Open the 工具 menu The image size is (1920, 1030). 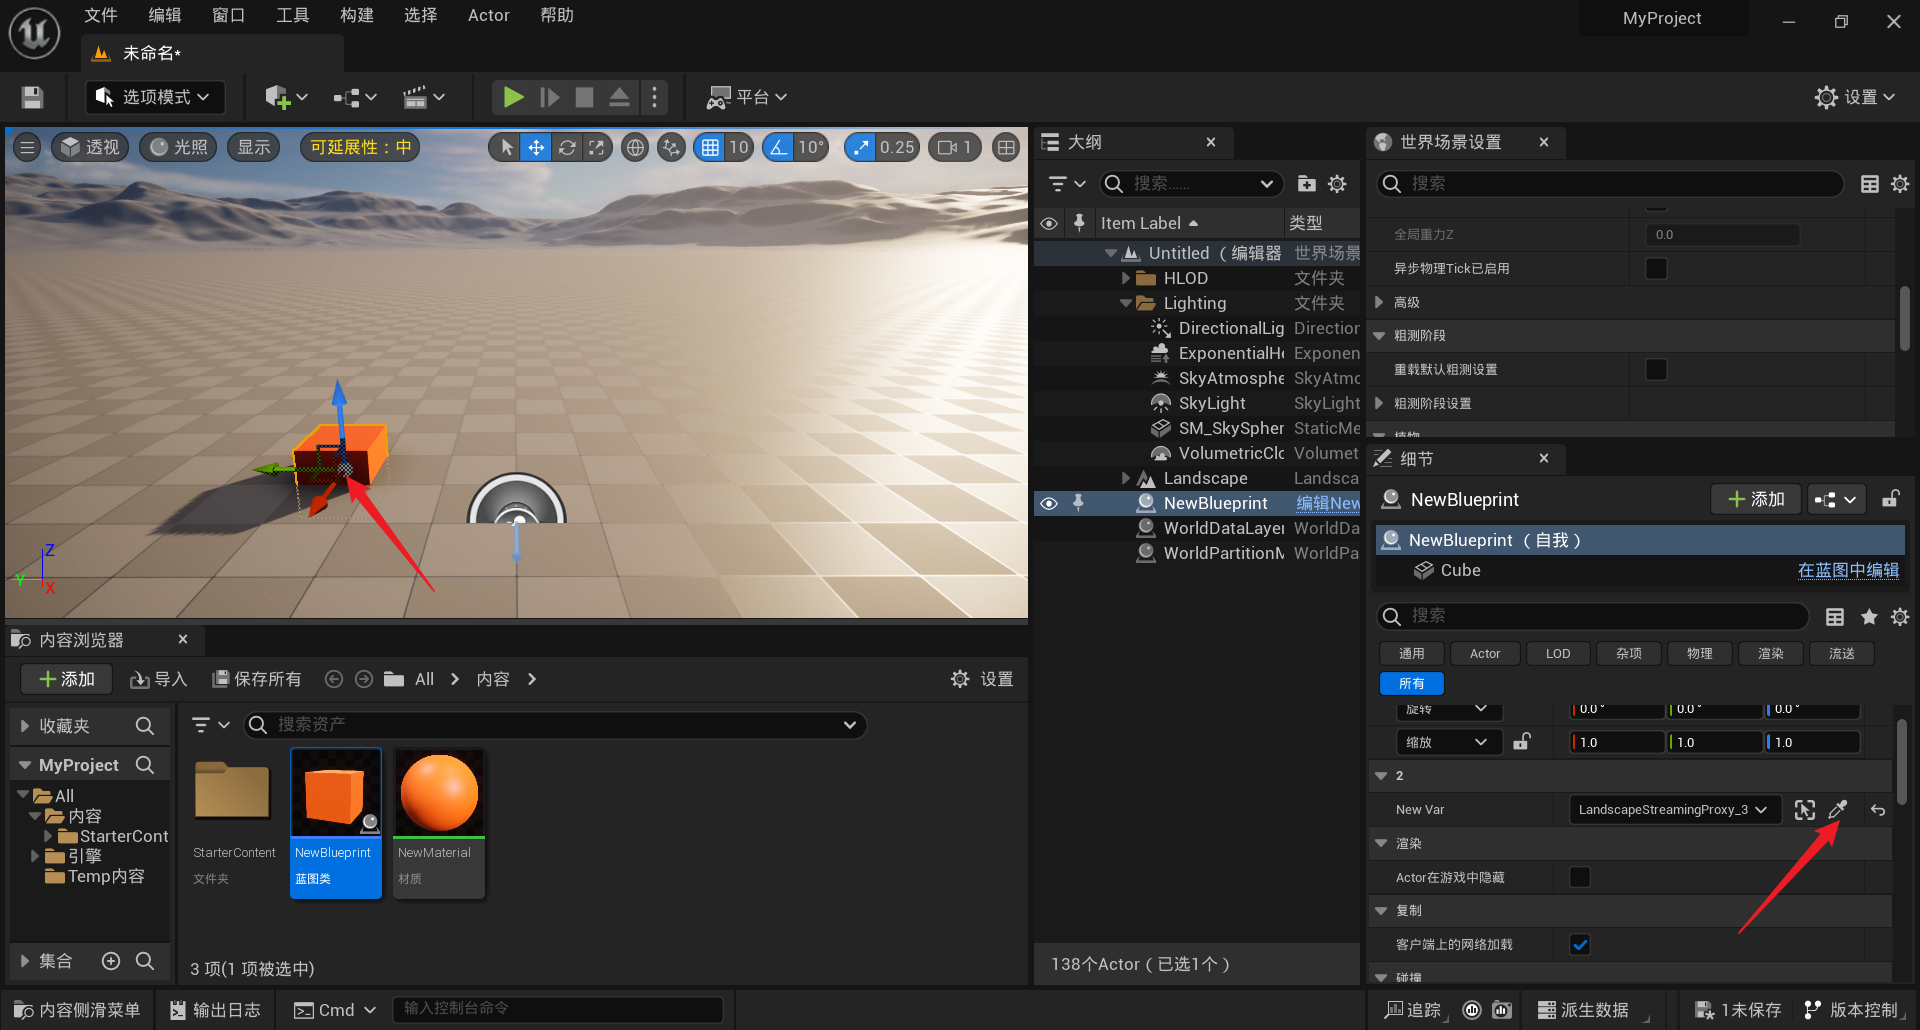click(x=293, y=15)
